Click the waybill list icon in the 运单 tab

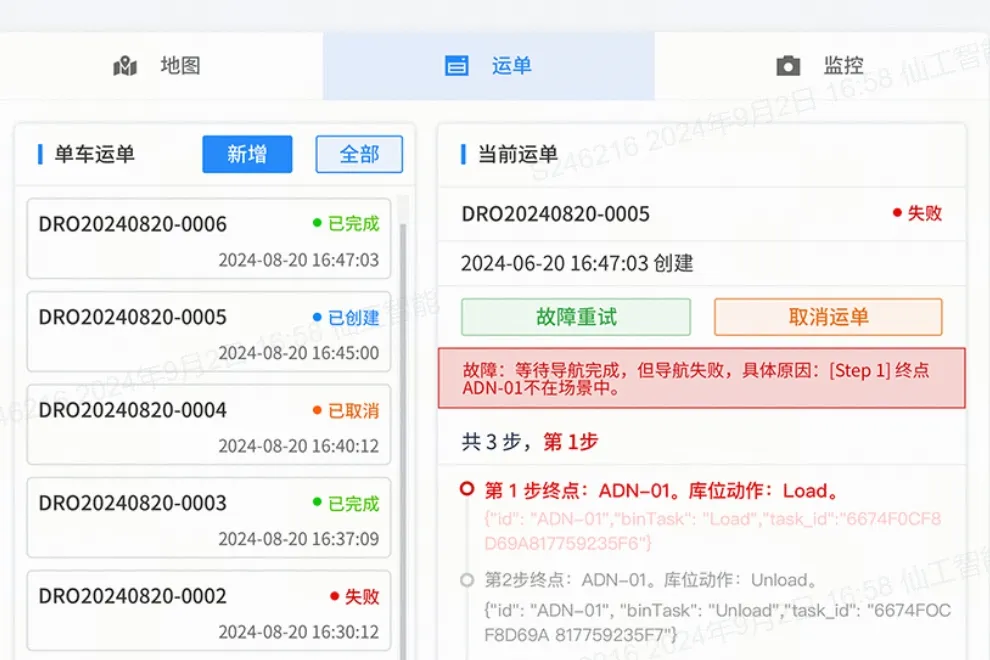(456, 67)
